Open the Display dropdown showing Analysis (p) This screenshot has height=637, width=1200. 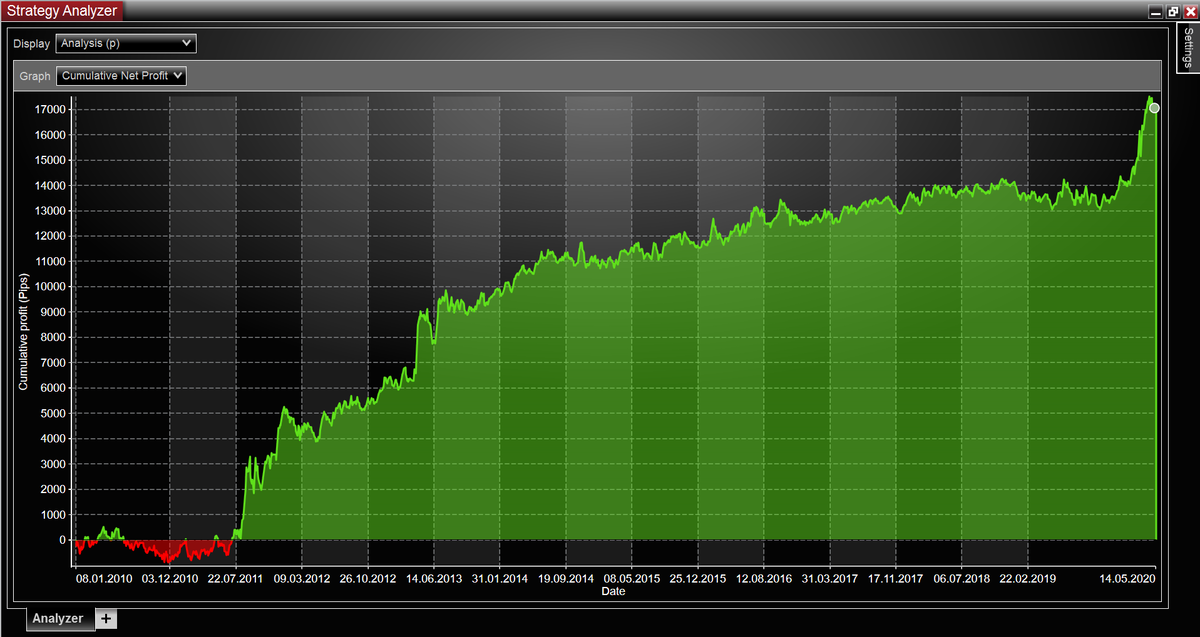click(x=126, y=44)
